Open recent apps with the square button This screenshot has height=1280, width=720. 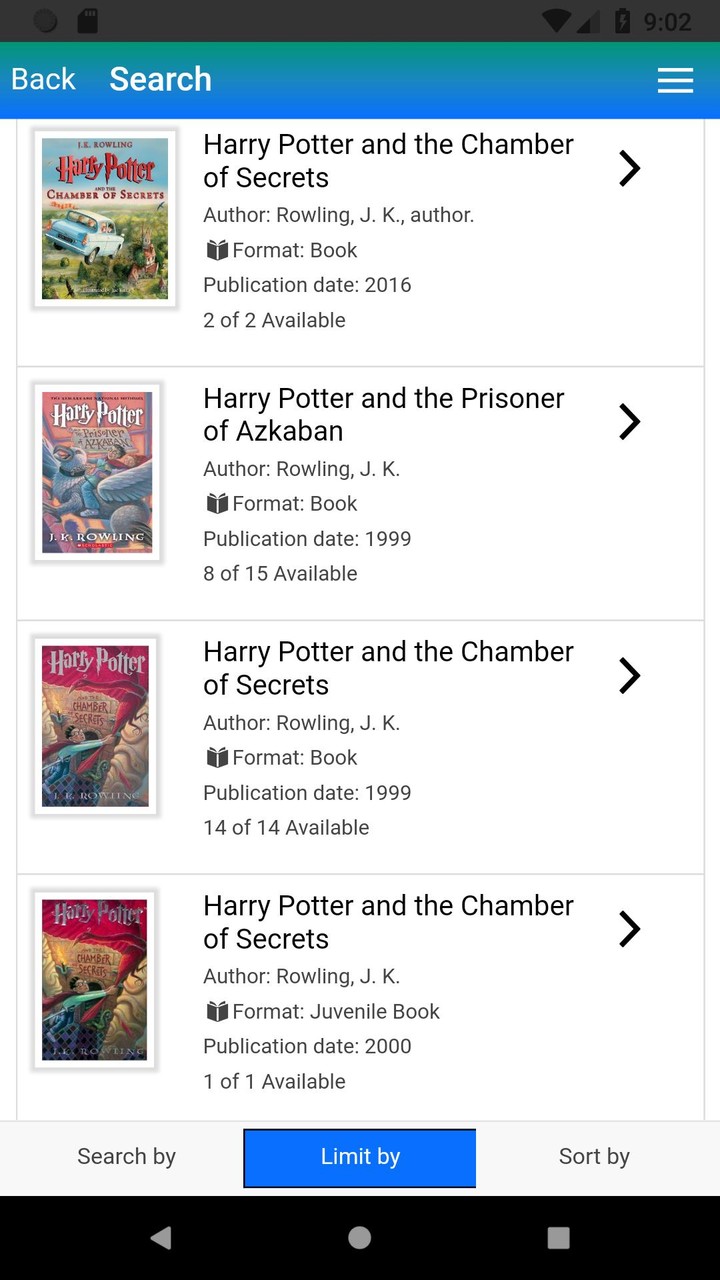pos(557,1237)
